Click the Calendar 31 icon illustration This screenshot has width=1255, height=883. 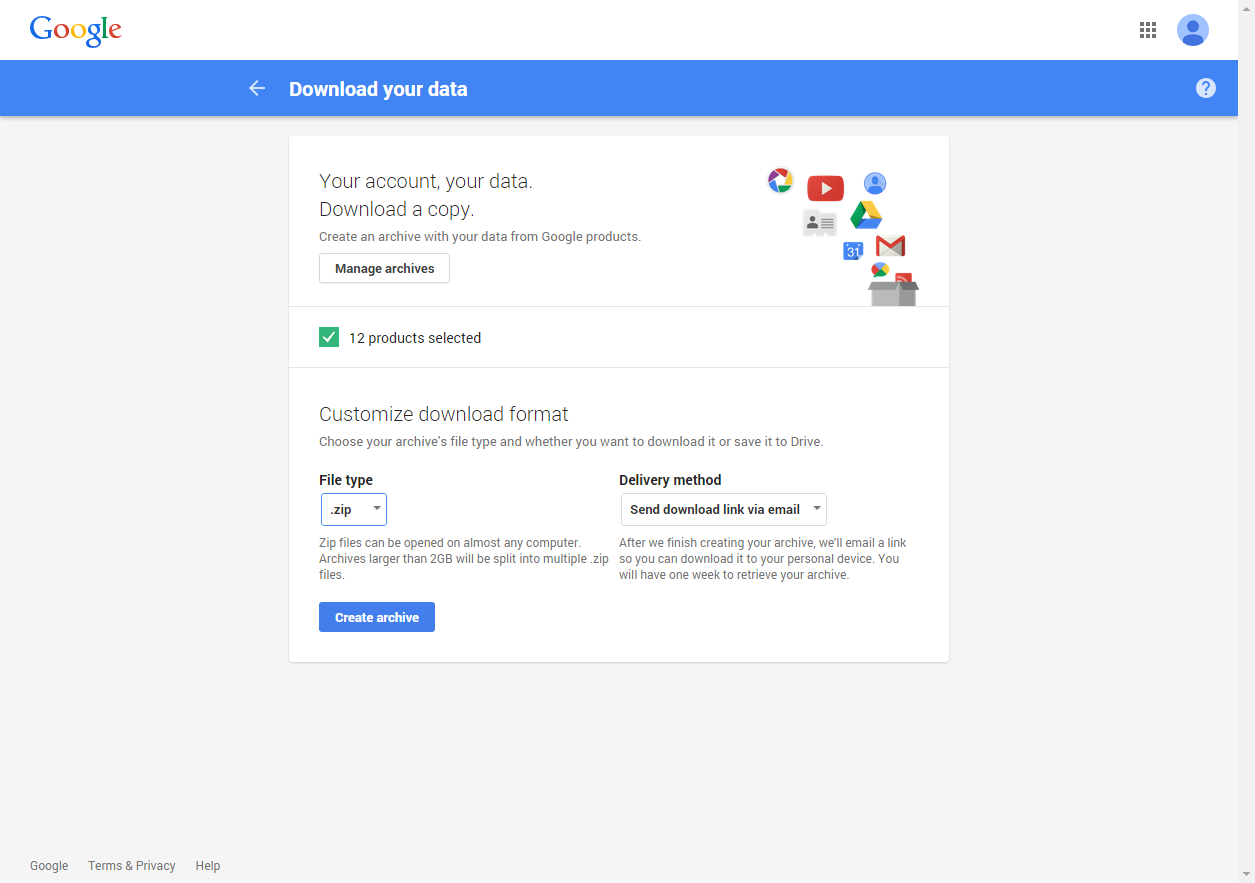click(853, 251)
